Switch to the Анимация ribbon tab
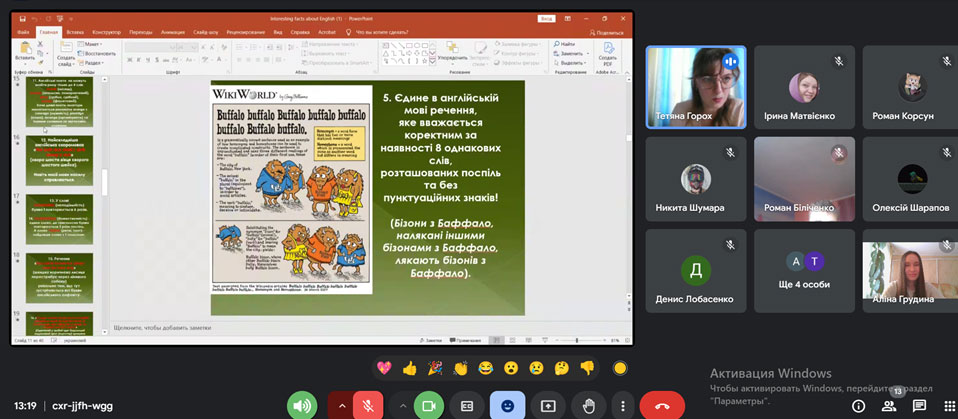Image resolution: width=958 pixels, height=419 pixels. coord(173,32)
